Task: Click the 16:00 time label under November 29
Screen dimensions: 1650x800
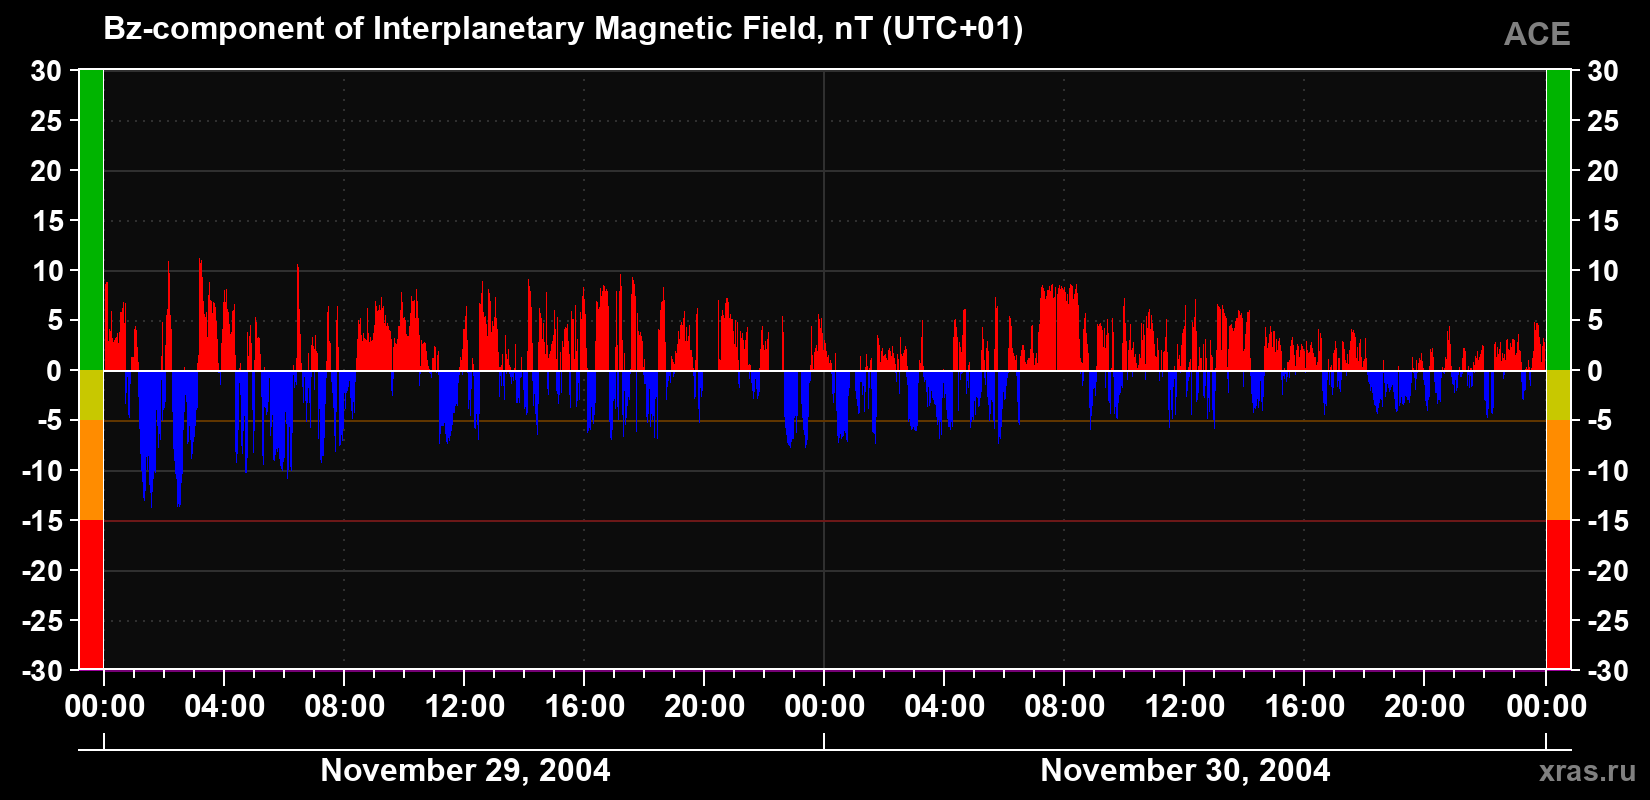Action: tap(585, 706)
